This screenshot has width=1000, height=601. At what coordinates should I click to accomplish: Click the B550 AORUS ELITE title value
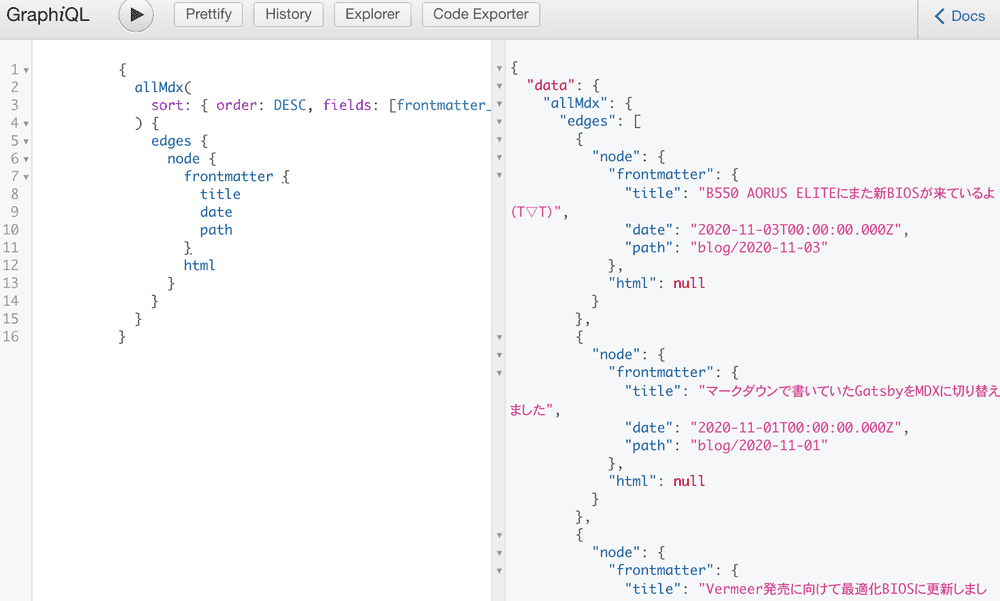point(847,193)
